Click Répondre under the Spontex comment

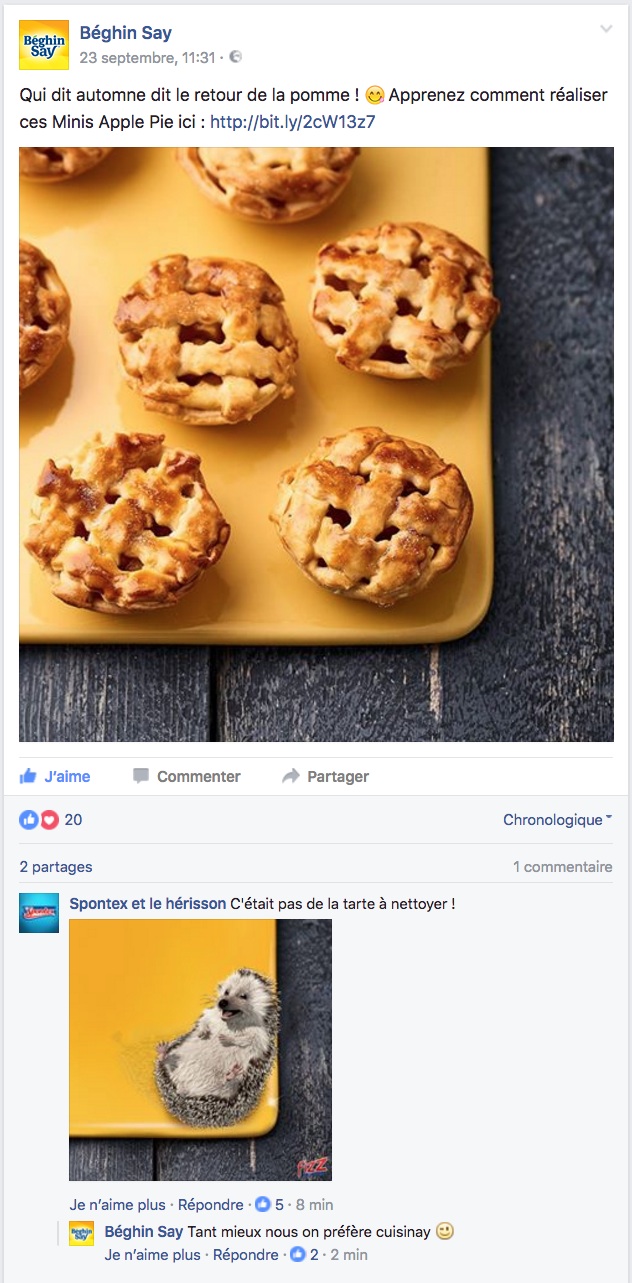[209, 1204]
